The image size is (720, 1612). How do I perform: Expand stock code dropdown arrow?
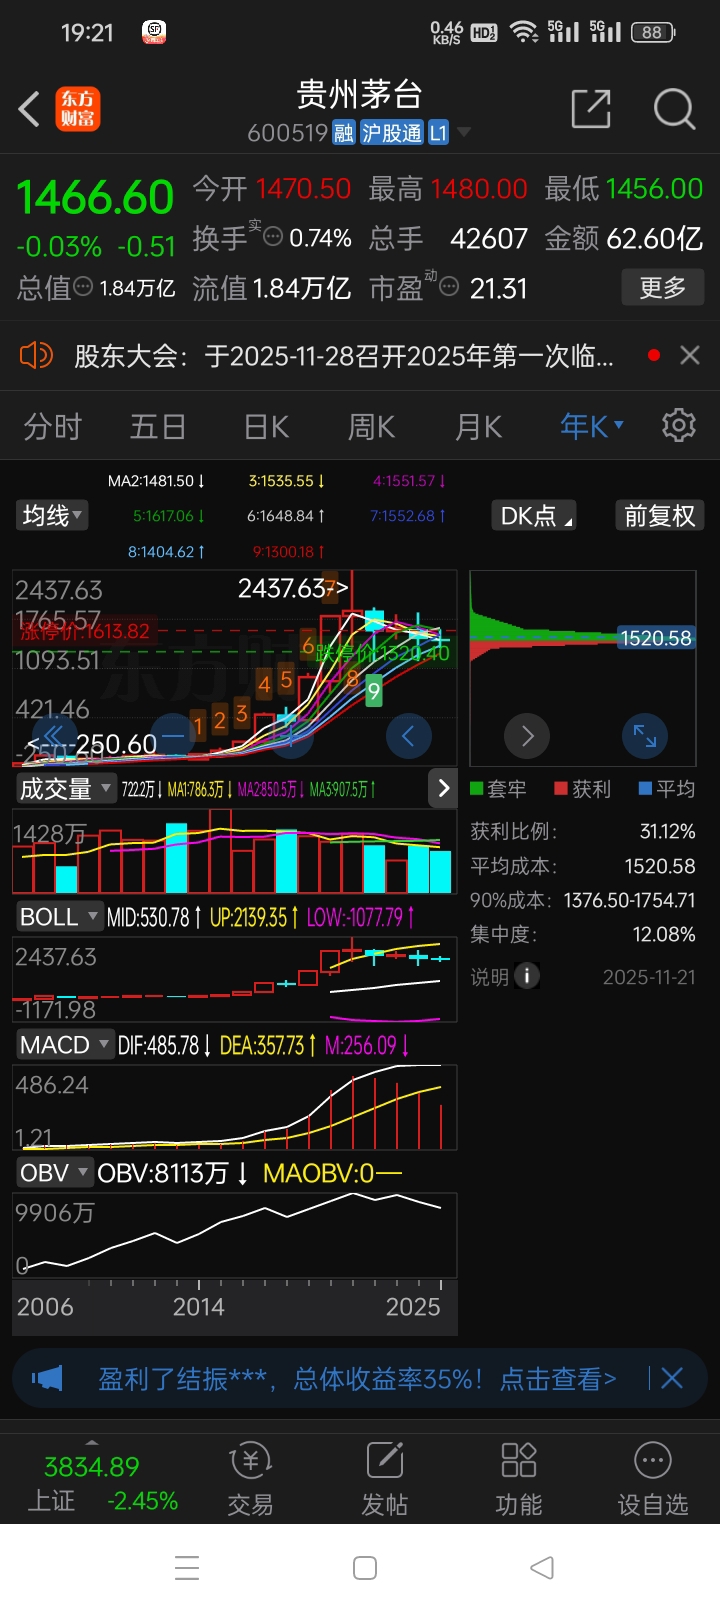(464, 132)
